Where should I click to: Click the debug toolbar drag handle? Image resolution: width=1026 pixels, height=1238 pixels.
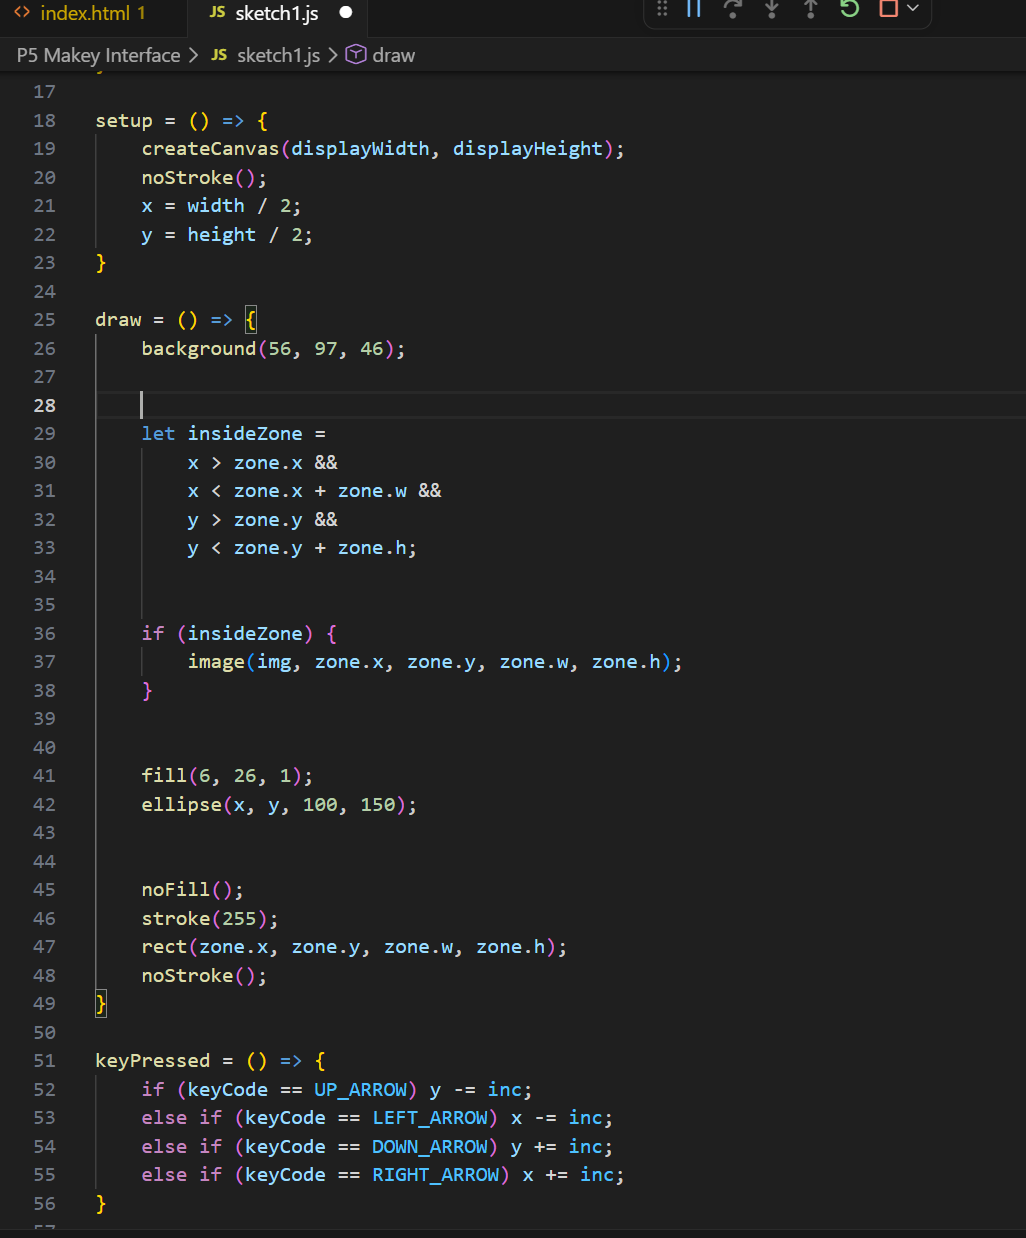point(662,8)
